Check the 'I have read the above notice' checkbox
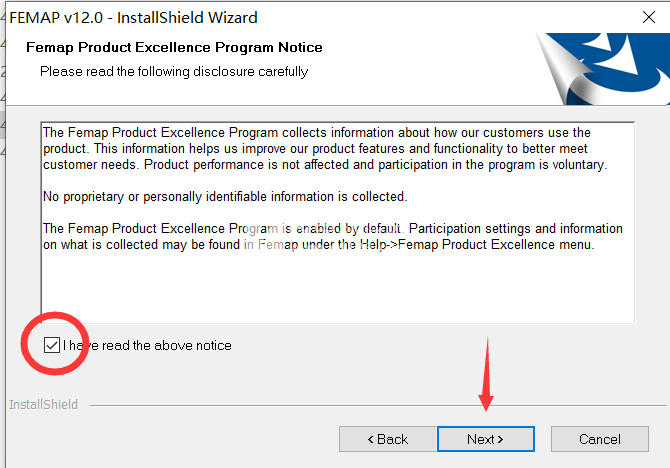Viewport: 670px width, 468px height. (x=52, y=345)
